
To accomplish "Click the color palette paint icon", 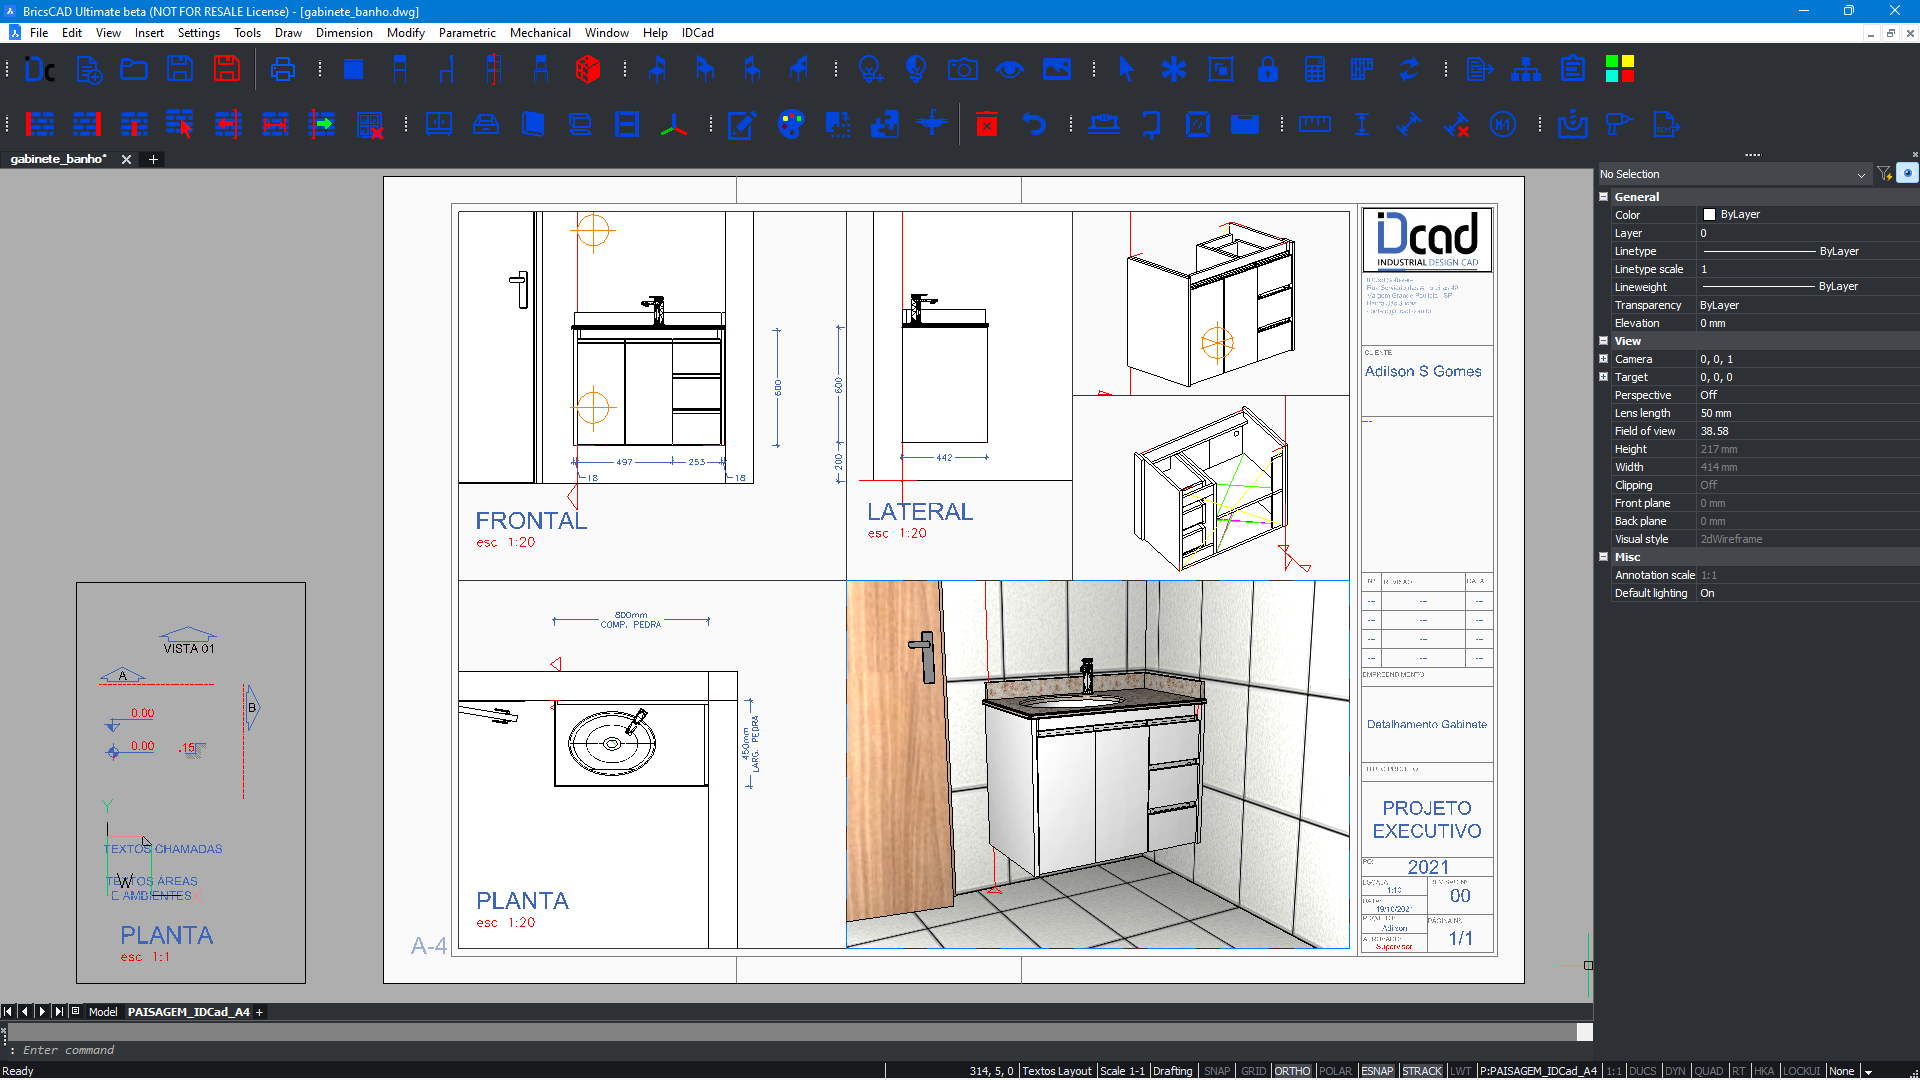I will [x=791, y=124].
